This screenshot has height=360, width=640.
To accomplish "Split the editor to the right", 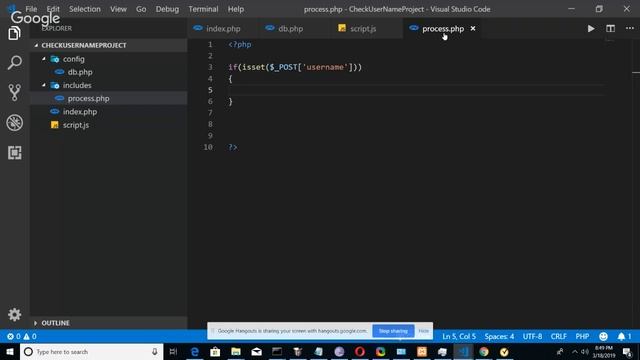I will (610, 29).
